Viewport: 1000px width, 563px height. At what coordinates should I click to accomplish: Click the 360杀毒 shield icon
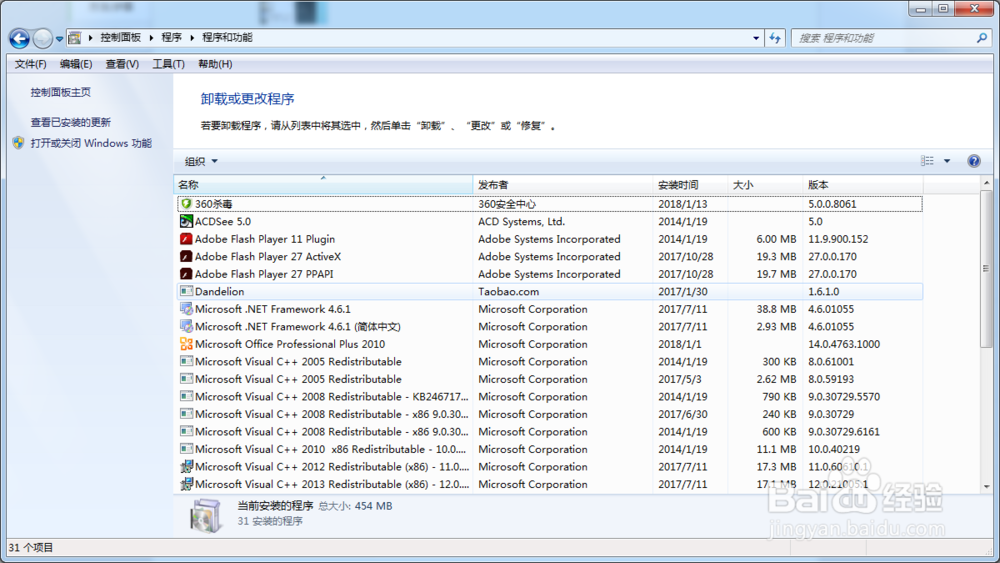186,204
